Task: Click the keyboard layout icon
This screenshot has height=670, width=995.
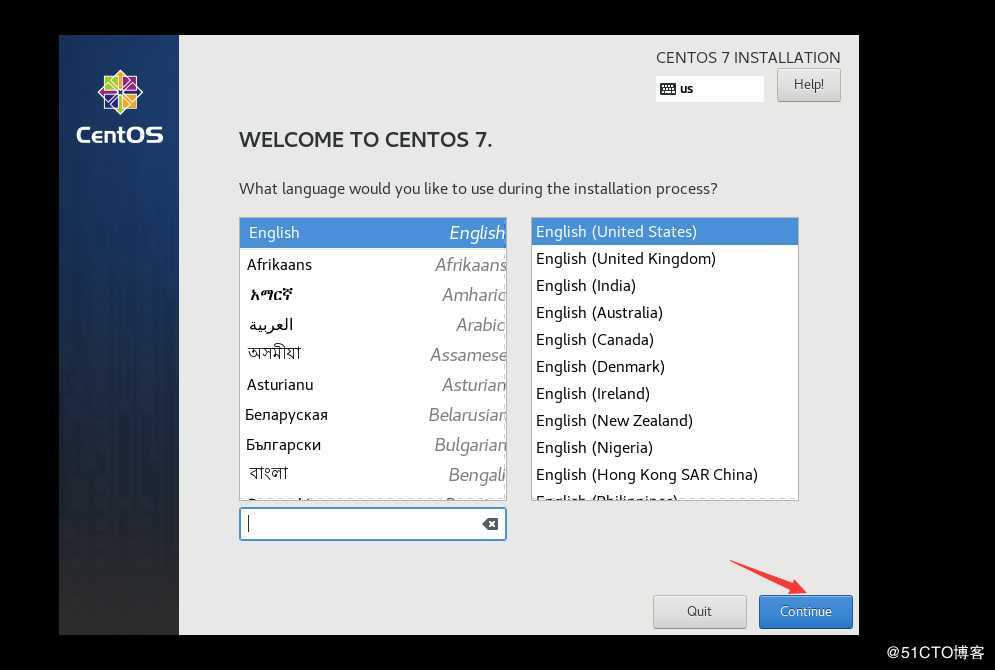Action: click(668, 89)
